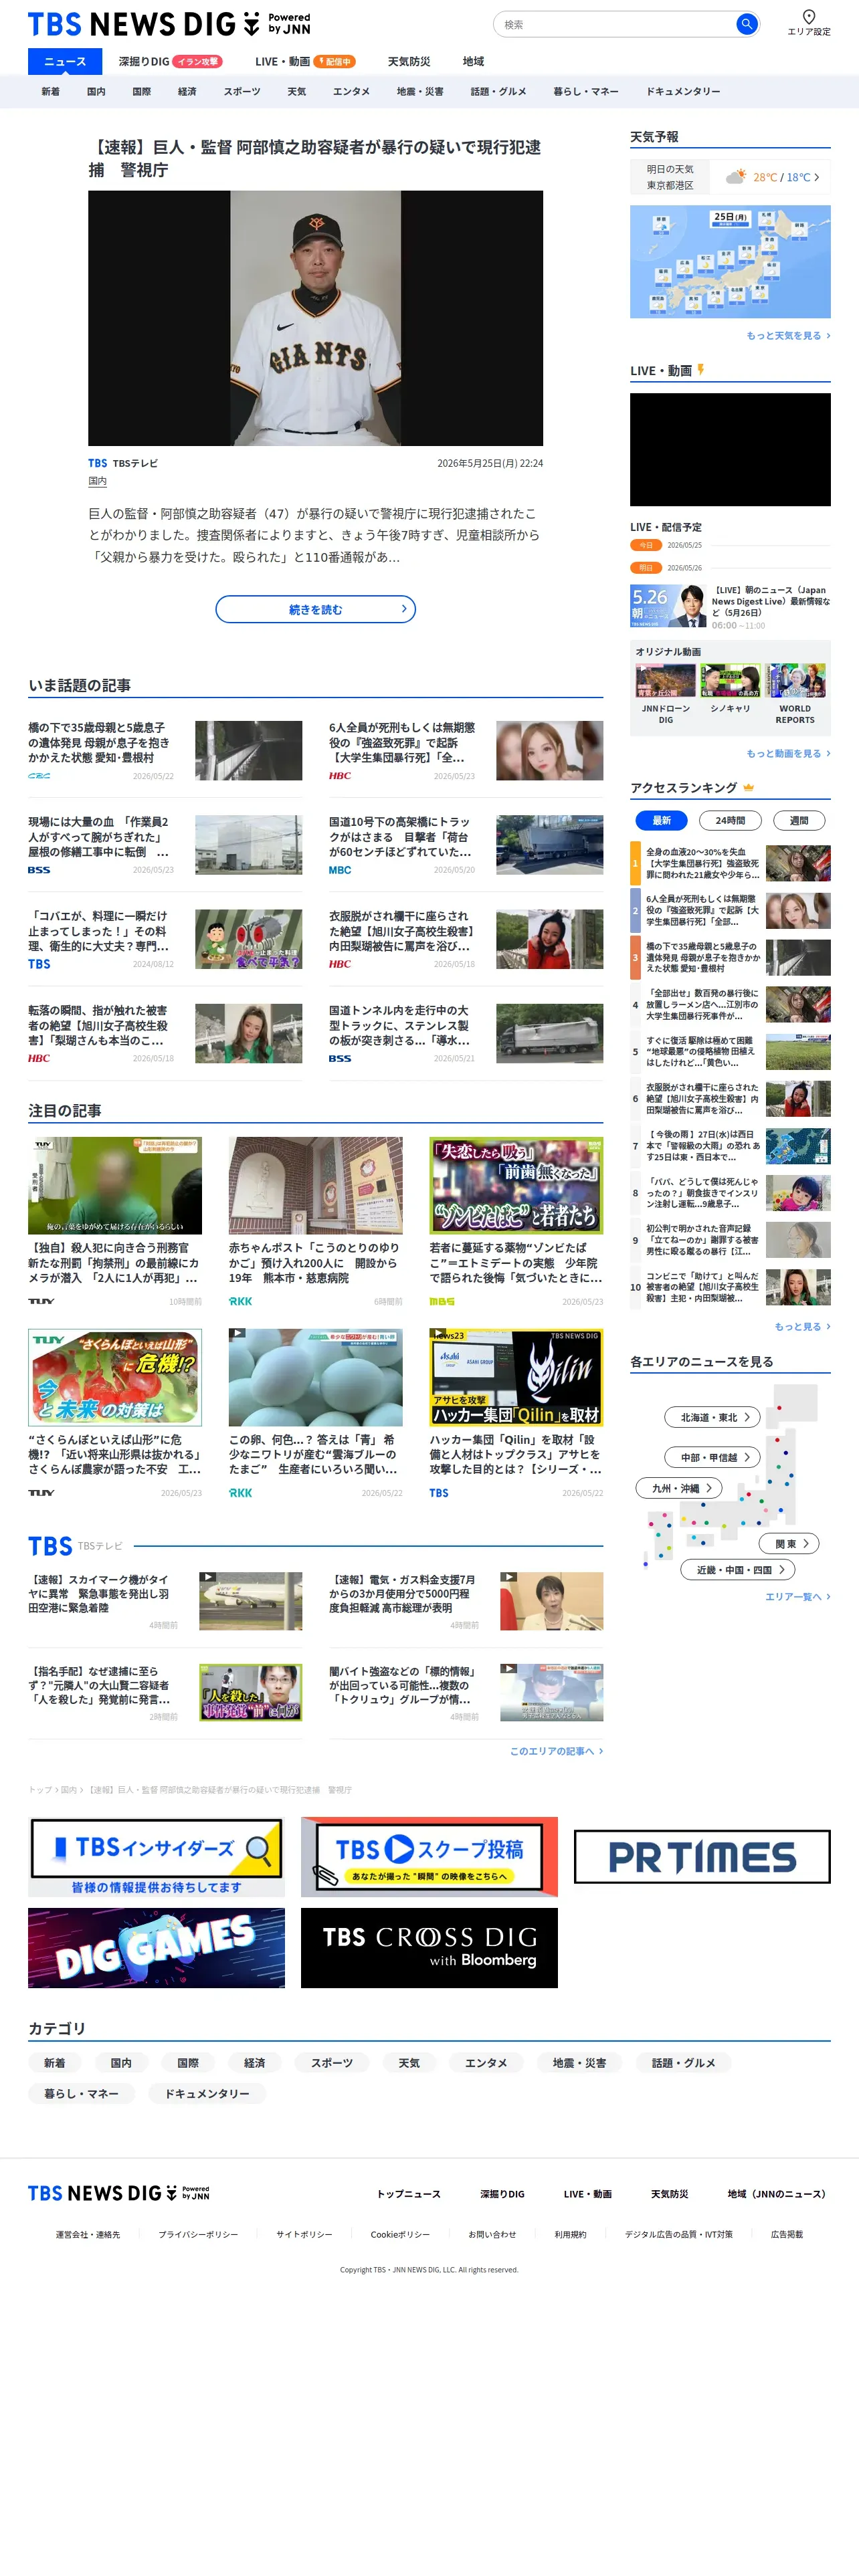Open the プライバシーポリシー footer link

coord(198,2234)
